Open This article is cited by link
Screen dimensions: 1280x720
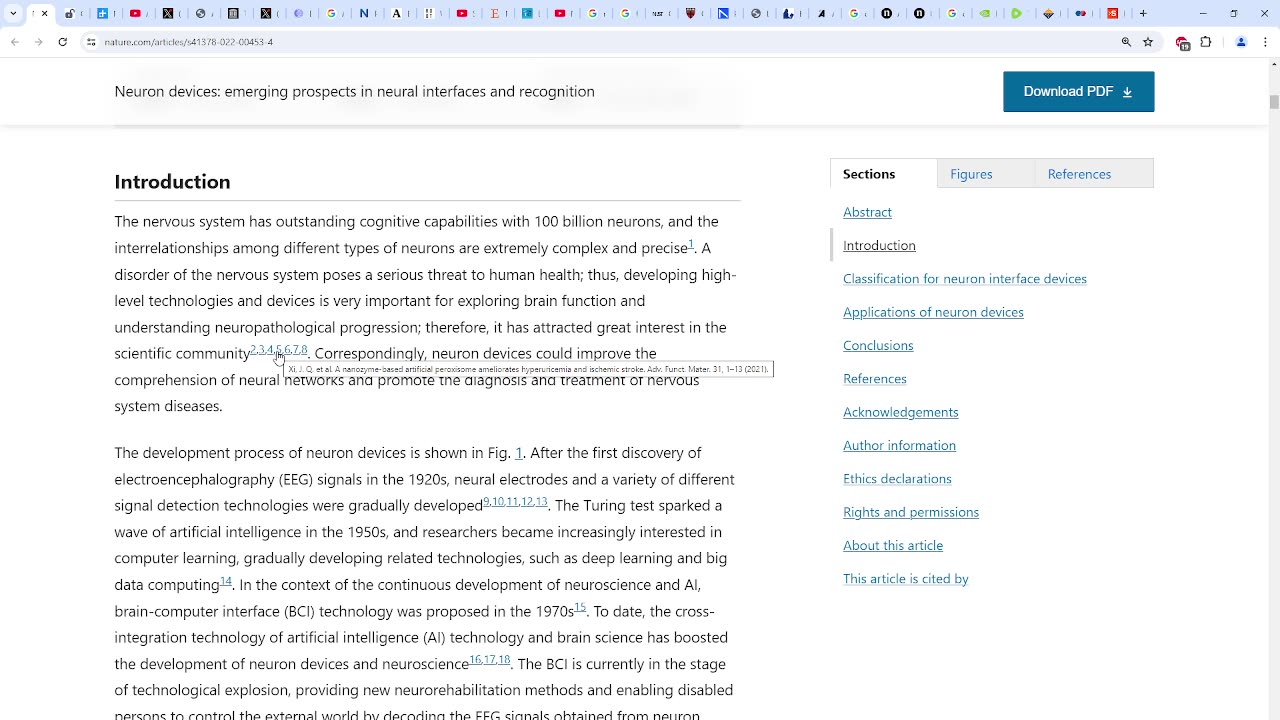tap(906, 578)
